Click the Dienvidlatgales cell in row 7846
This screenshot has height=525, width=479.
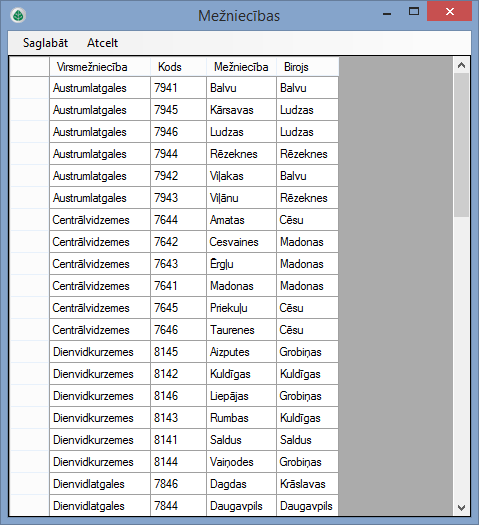(100, 483)
